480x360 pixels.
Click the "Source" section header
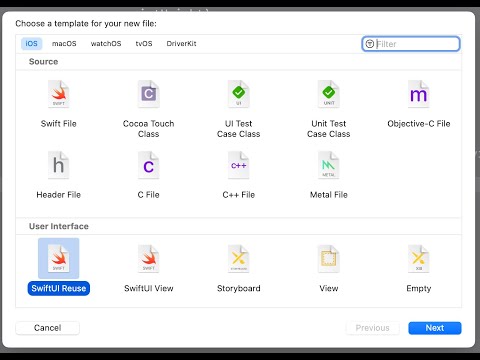point(43,62)
